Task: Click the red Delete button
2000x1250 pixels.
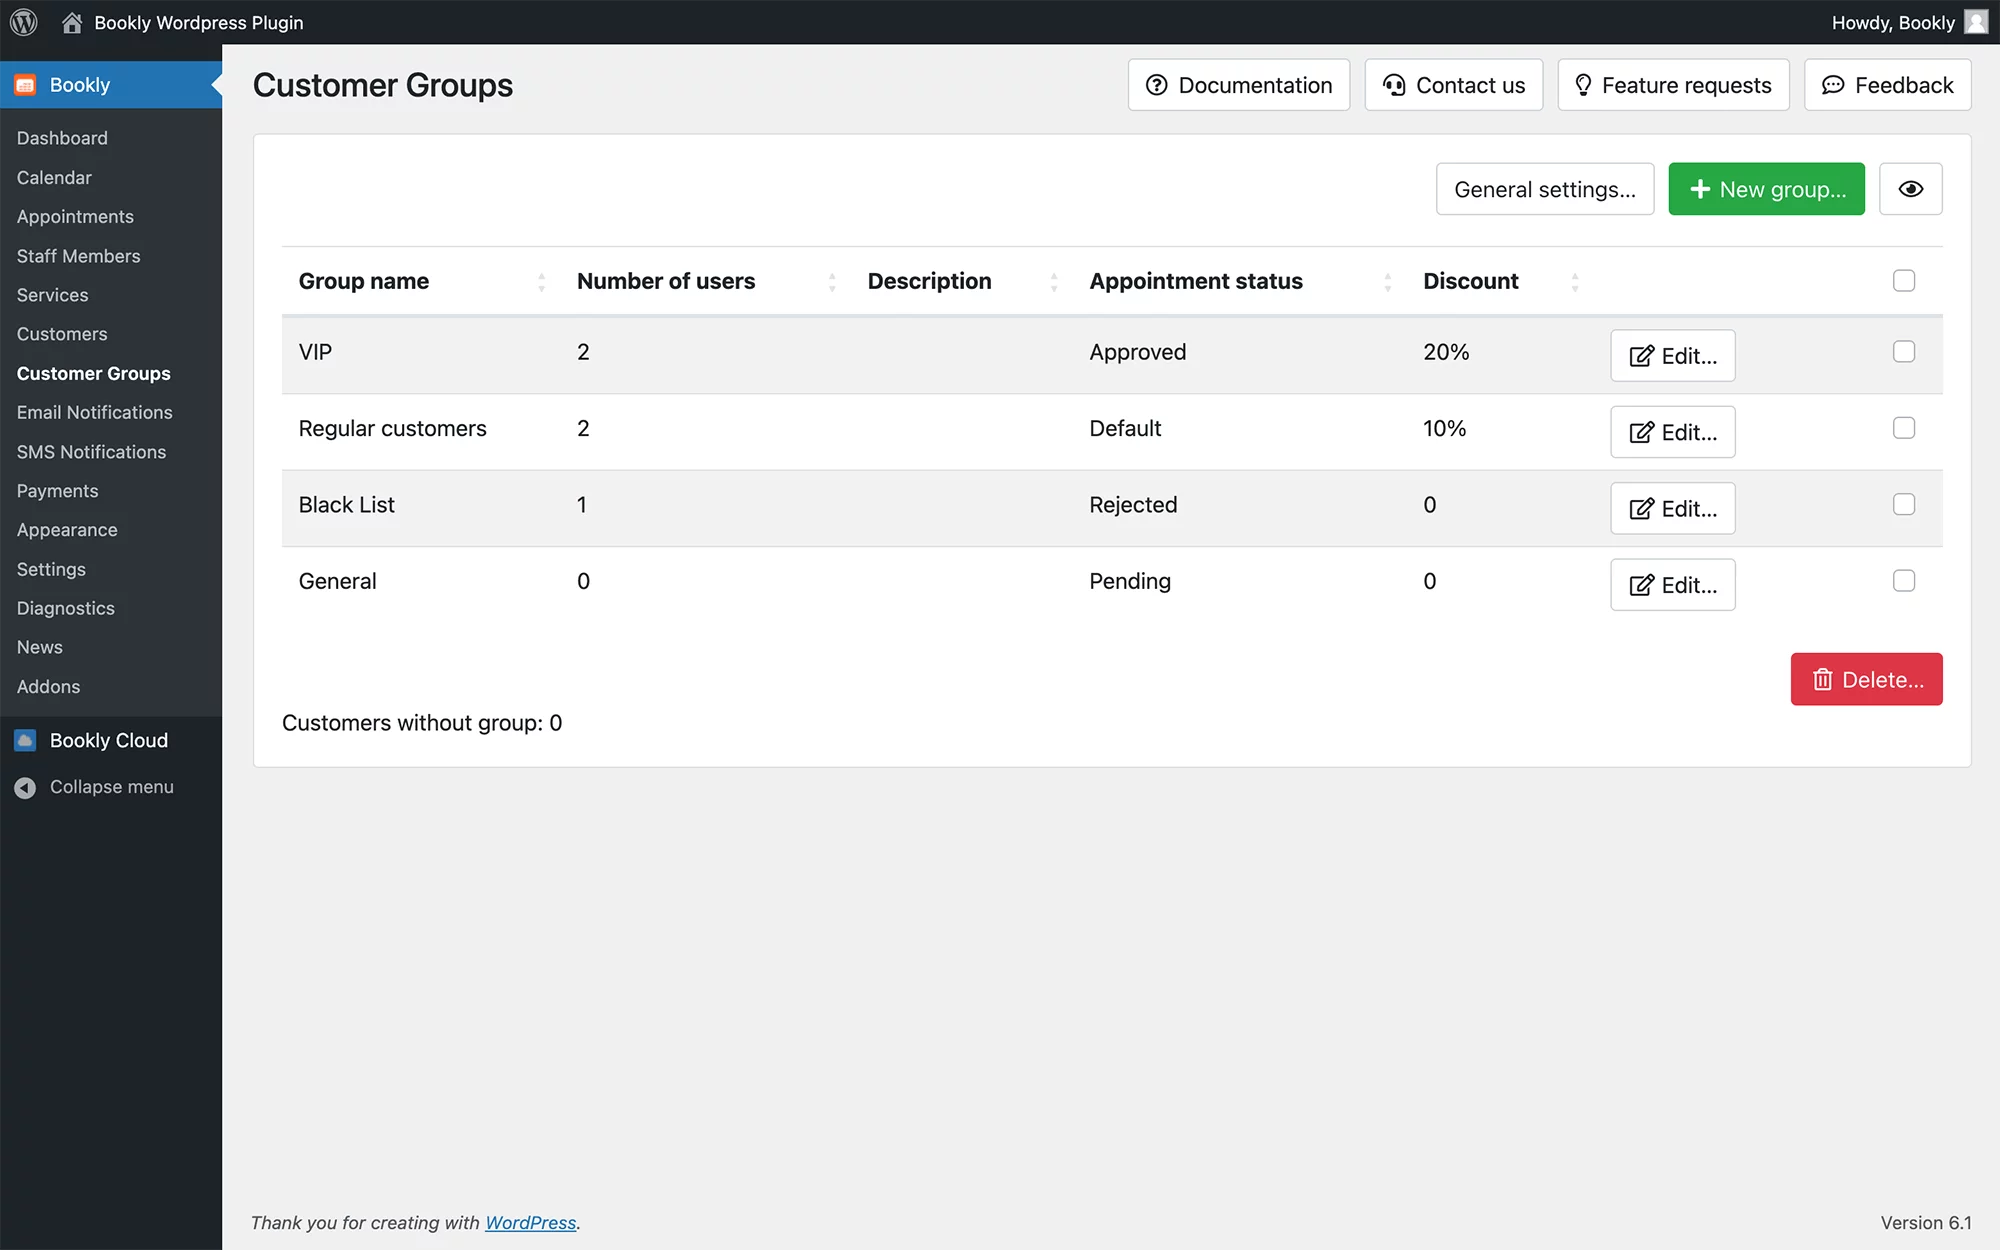Action: [x=1866, y=679]
